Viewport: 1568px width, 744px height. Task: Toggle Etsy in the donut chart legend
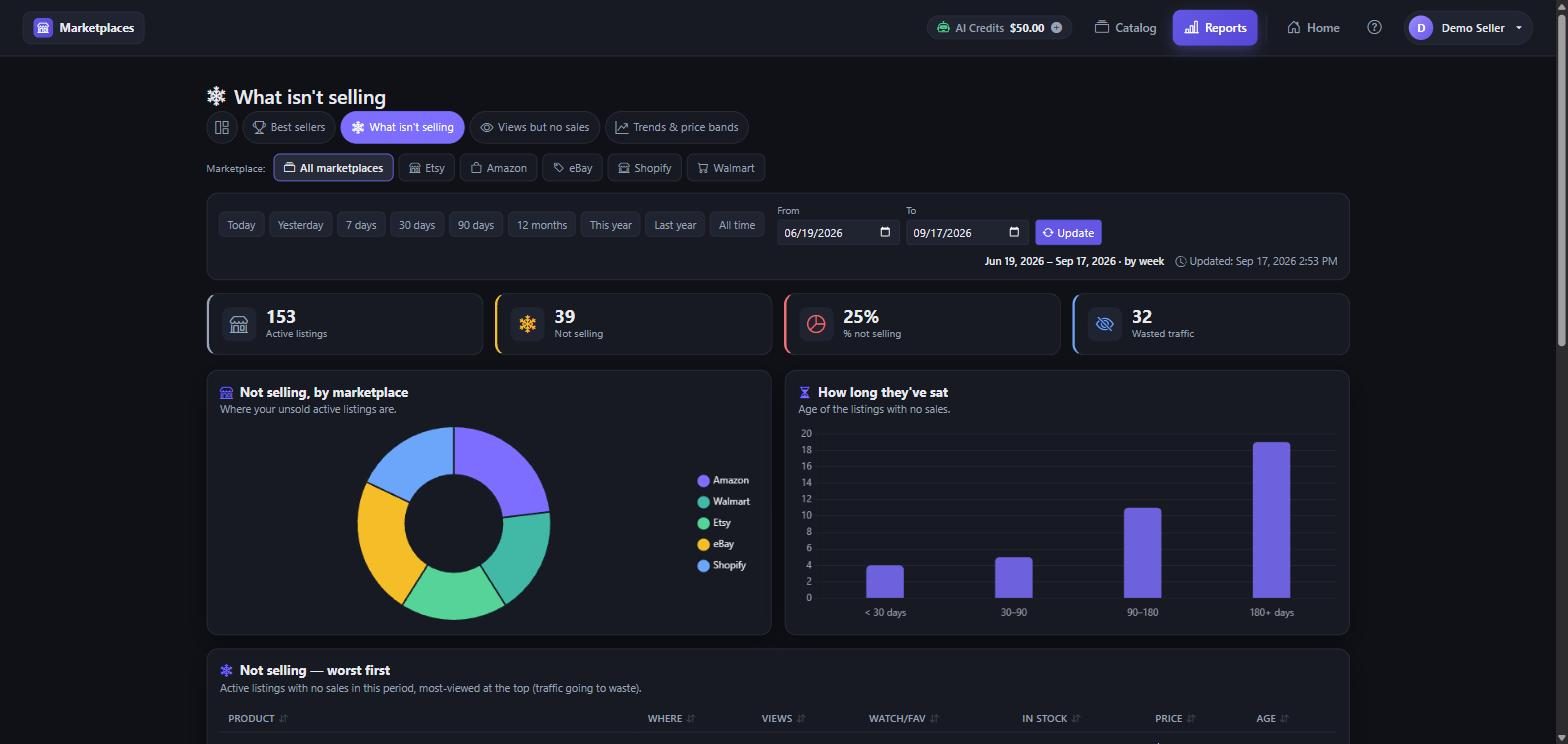[x=714, y=523]
